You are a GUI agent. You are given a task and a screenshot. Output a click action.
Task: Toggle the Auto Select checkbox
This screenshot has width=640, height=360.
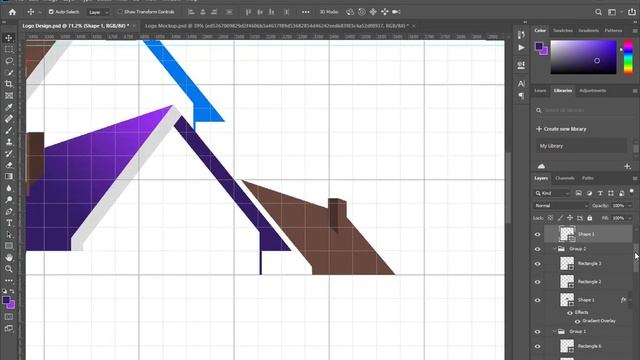coord(51,12)
